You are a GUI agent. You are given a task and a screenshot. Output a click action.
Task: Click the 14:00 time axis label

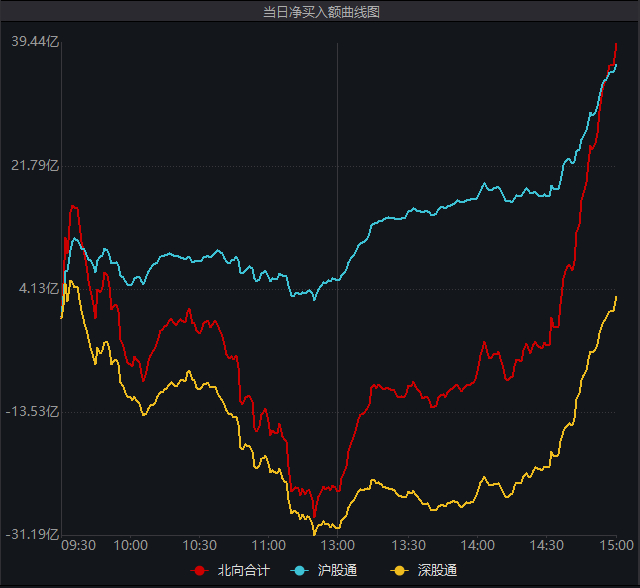[478, 545]
